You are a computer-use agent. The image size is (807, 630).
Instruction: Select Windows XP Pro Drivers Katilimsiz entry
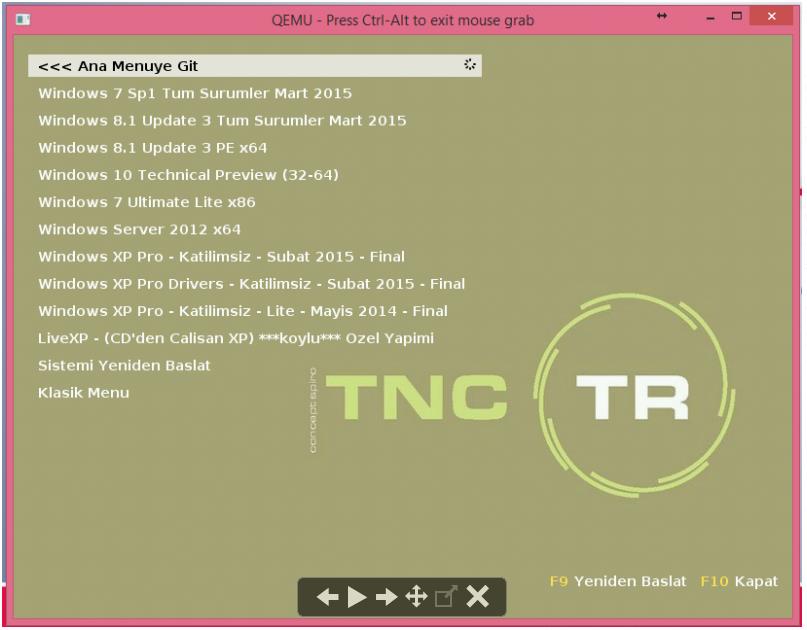(x=252, y=284)
